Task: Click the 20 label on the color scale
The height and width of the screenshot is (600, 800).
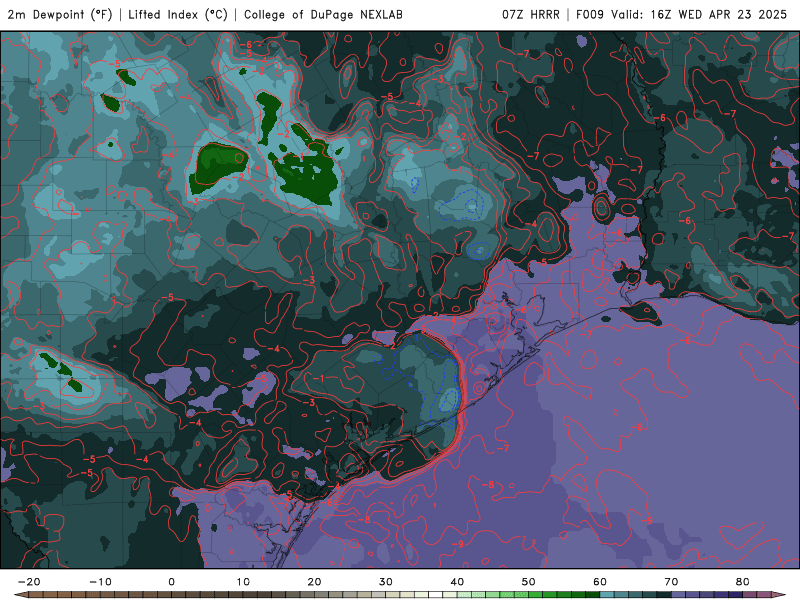Action: click(x=314, y=582)
